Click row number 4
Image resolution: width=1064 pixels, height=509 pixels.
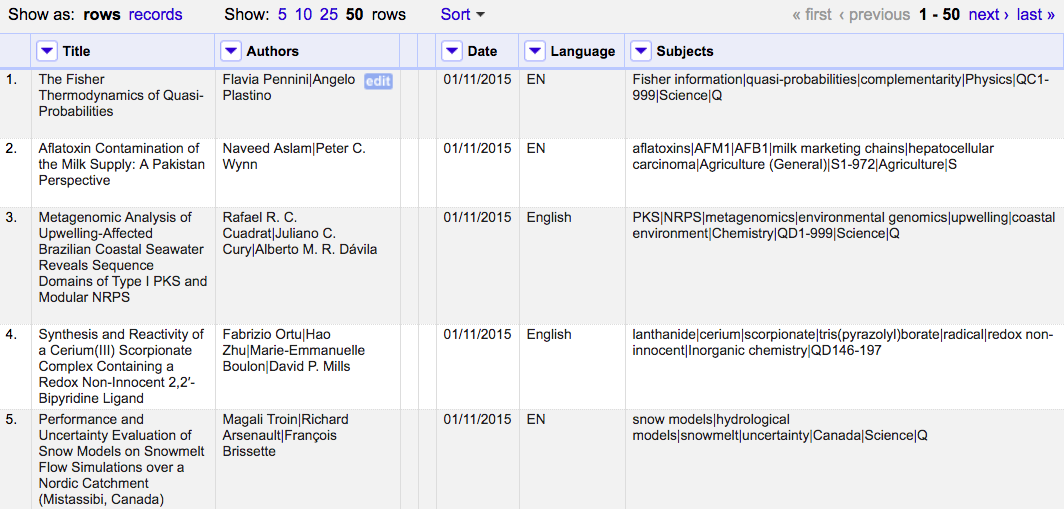click(x=12, y=335)
